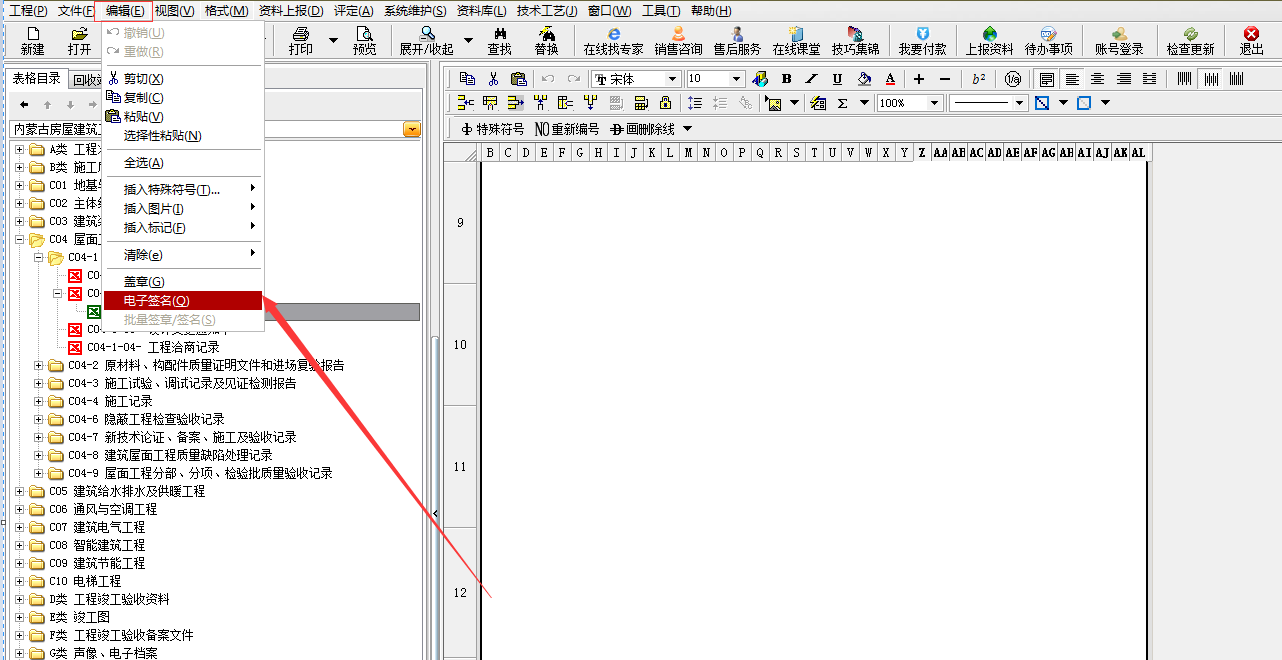1282x660 pixels.
Task: Click the 查找 (Find) binoculars icon
Action: pyautogui.click(x=499, y=40)
